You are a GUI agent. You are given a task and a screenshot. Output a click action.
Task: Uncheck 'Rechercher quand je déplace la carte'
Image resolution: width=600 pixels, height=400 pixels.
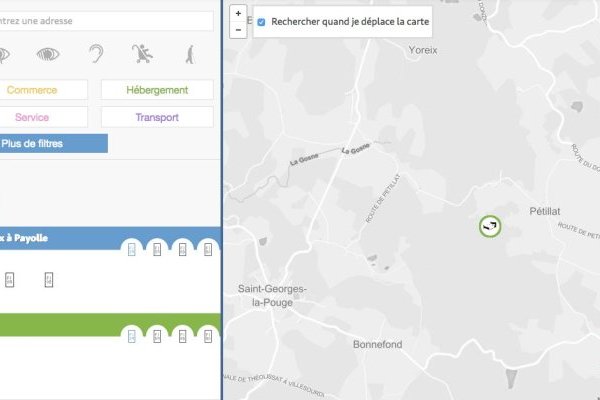click(262, 21)
